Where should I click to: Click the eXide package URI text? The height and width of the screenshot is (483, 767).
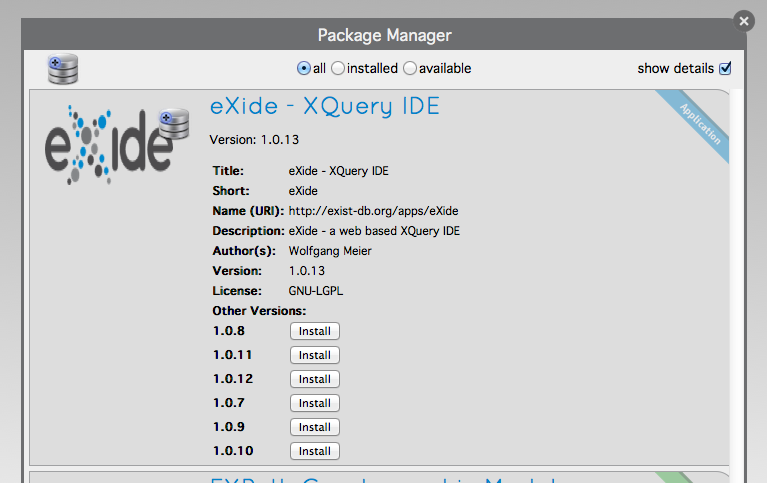pos(373,211)
